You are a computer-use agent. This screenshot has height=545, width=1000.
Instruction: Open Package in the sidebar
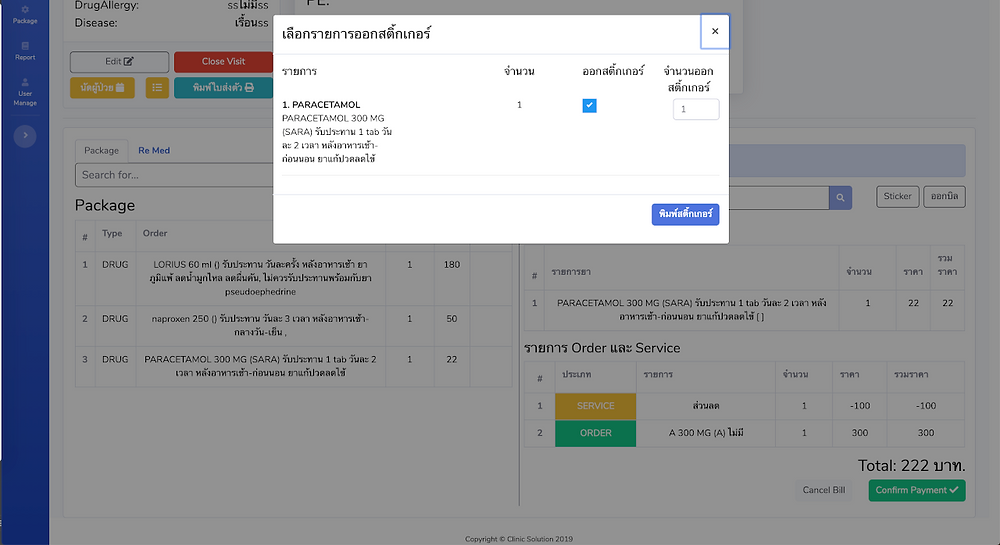[x=25, y=15]
